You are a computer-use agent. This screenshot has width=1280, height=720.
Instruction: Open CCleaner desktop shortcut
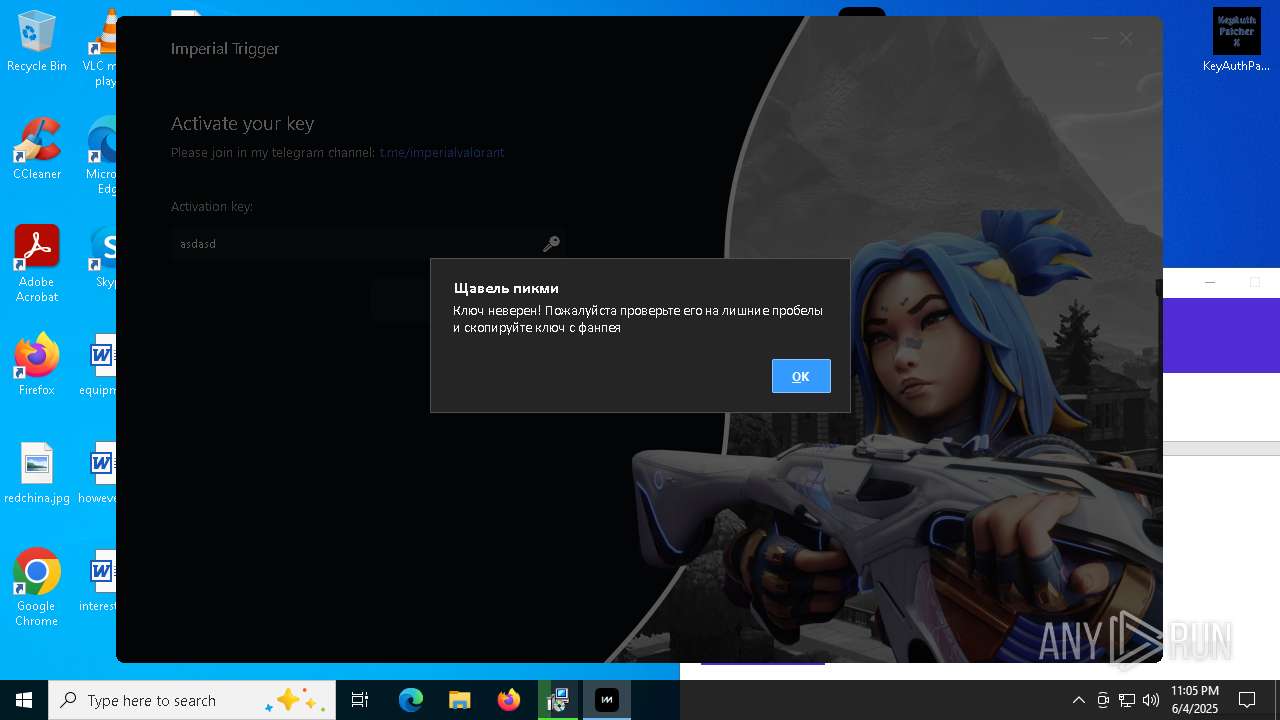click(37, 150)
